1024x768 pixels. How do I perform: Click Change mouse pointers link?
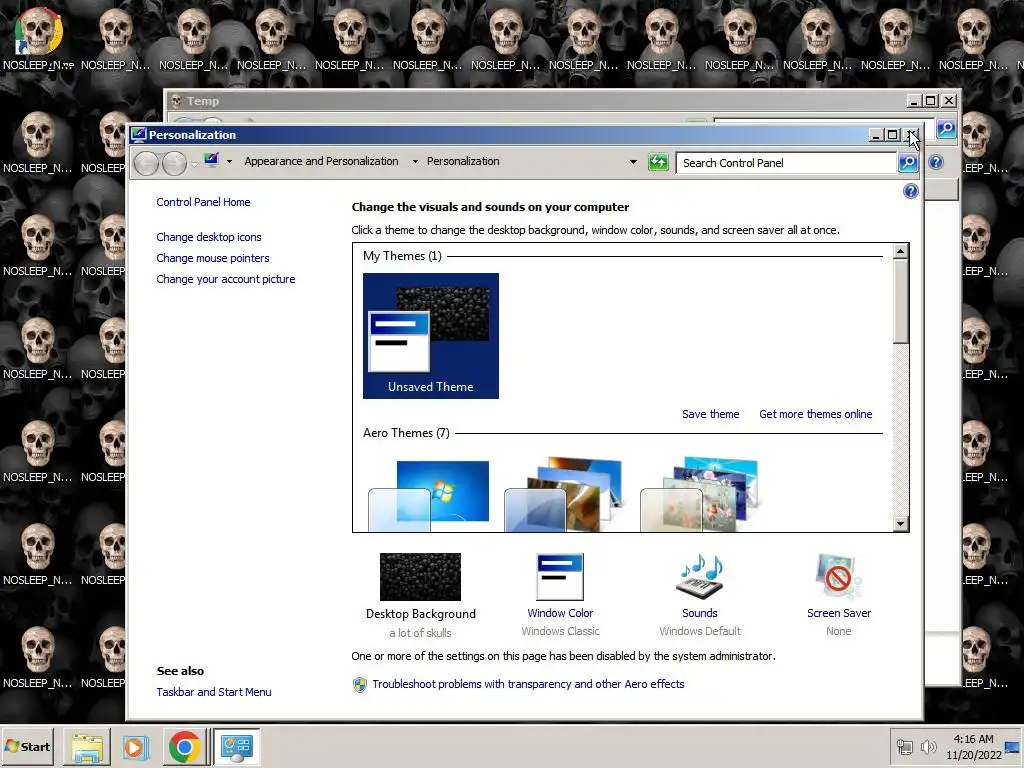point(212,258)
